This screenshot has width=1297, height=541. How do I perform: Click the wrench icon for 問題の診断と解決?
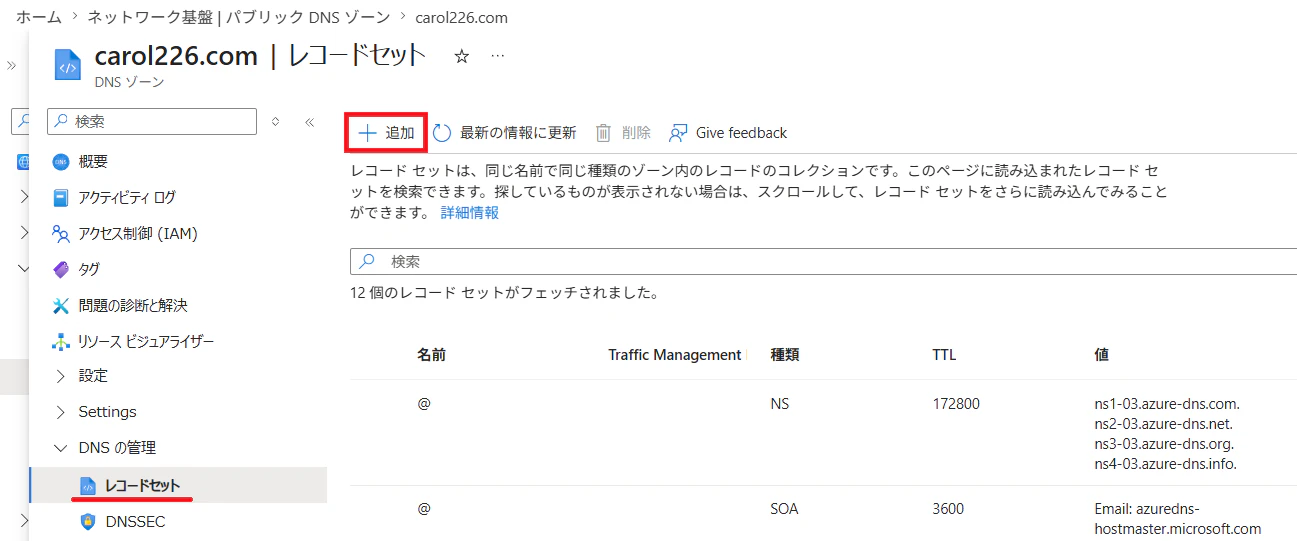[x=61, y=306]
